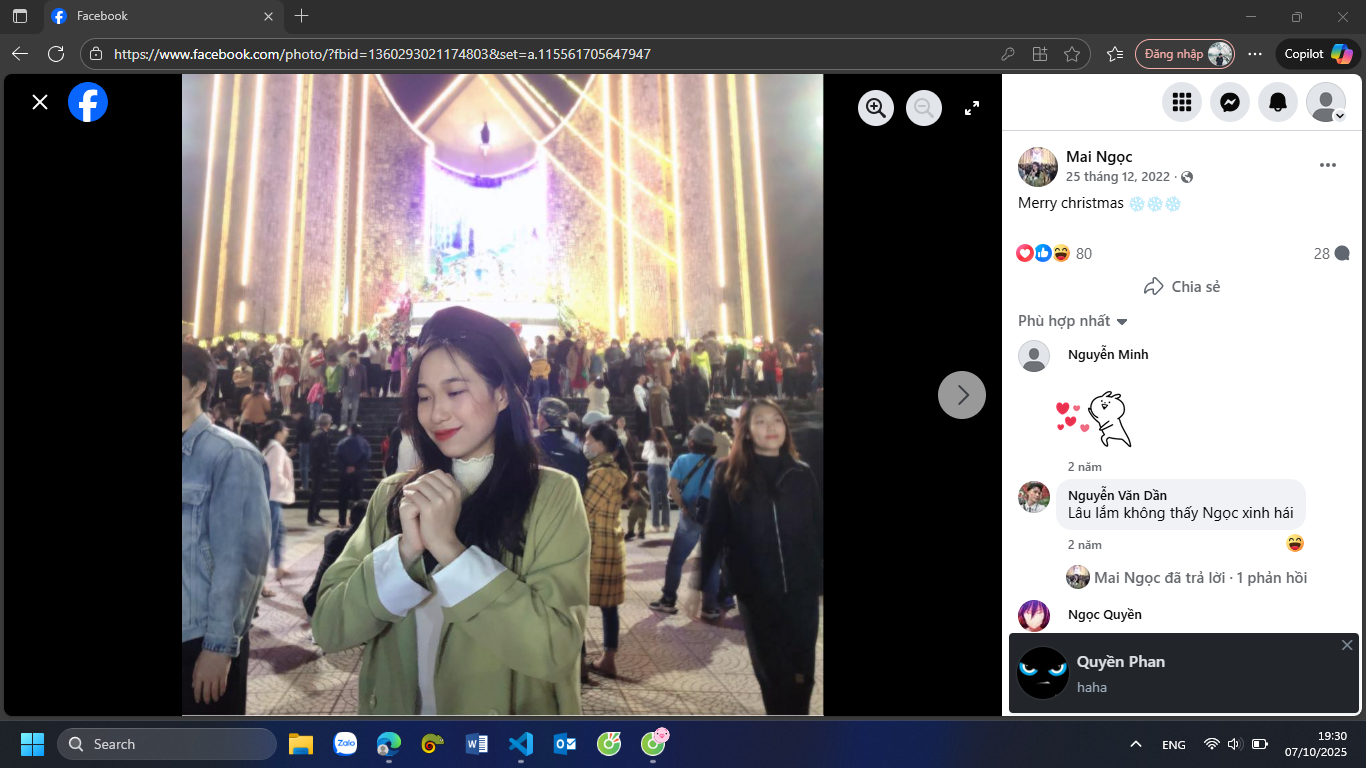Open Visual Studio Code from taskbar
The width and height of the screenshot is (1366, 768).
tap(521, 744)
